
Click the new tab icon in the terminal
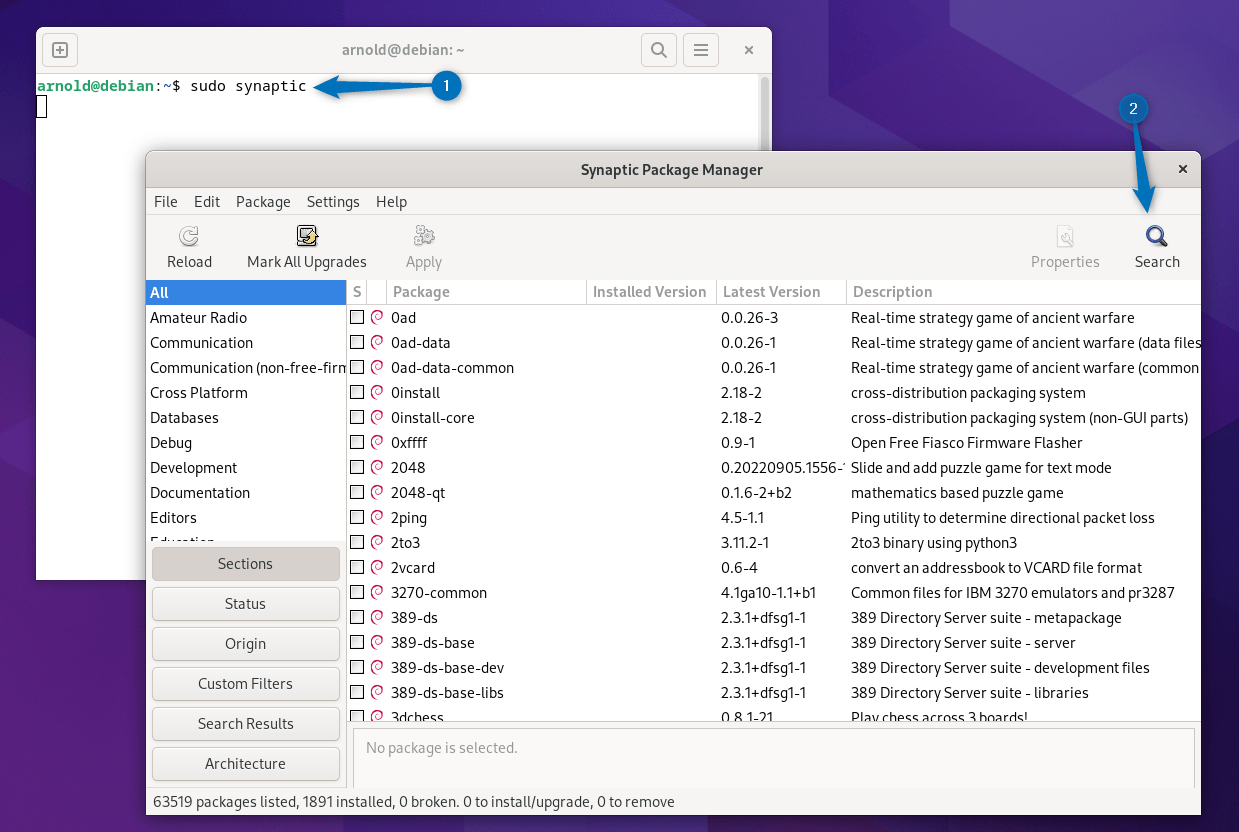tap(59, 49)
